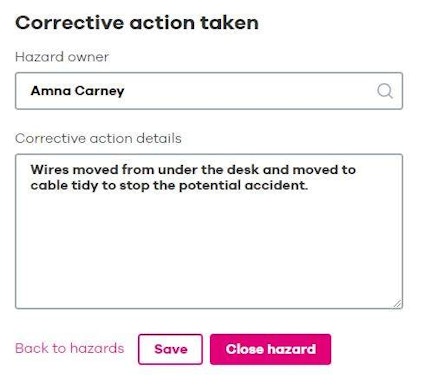Click the Corrective action taken heading

137,23
